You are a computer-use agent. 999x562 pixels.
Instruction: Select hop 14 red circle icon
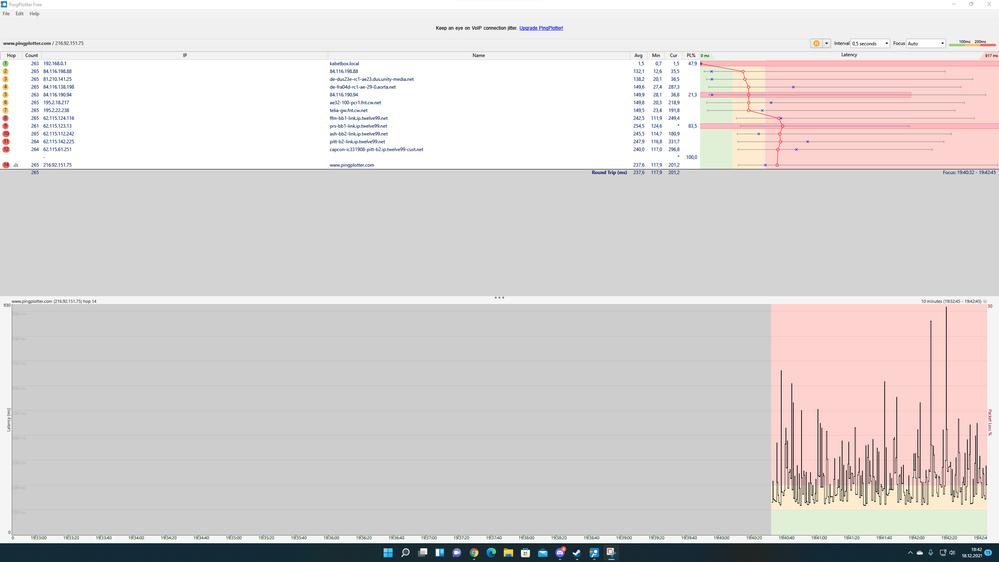(6, 165)
